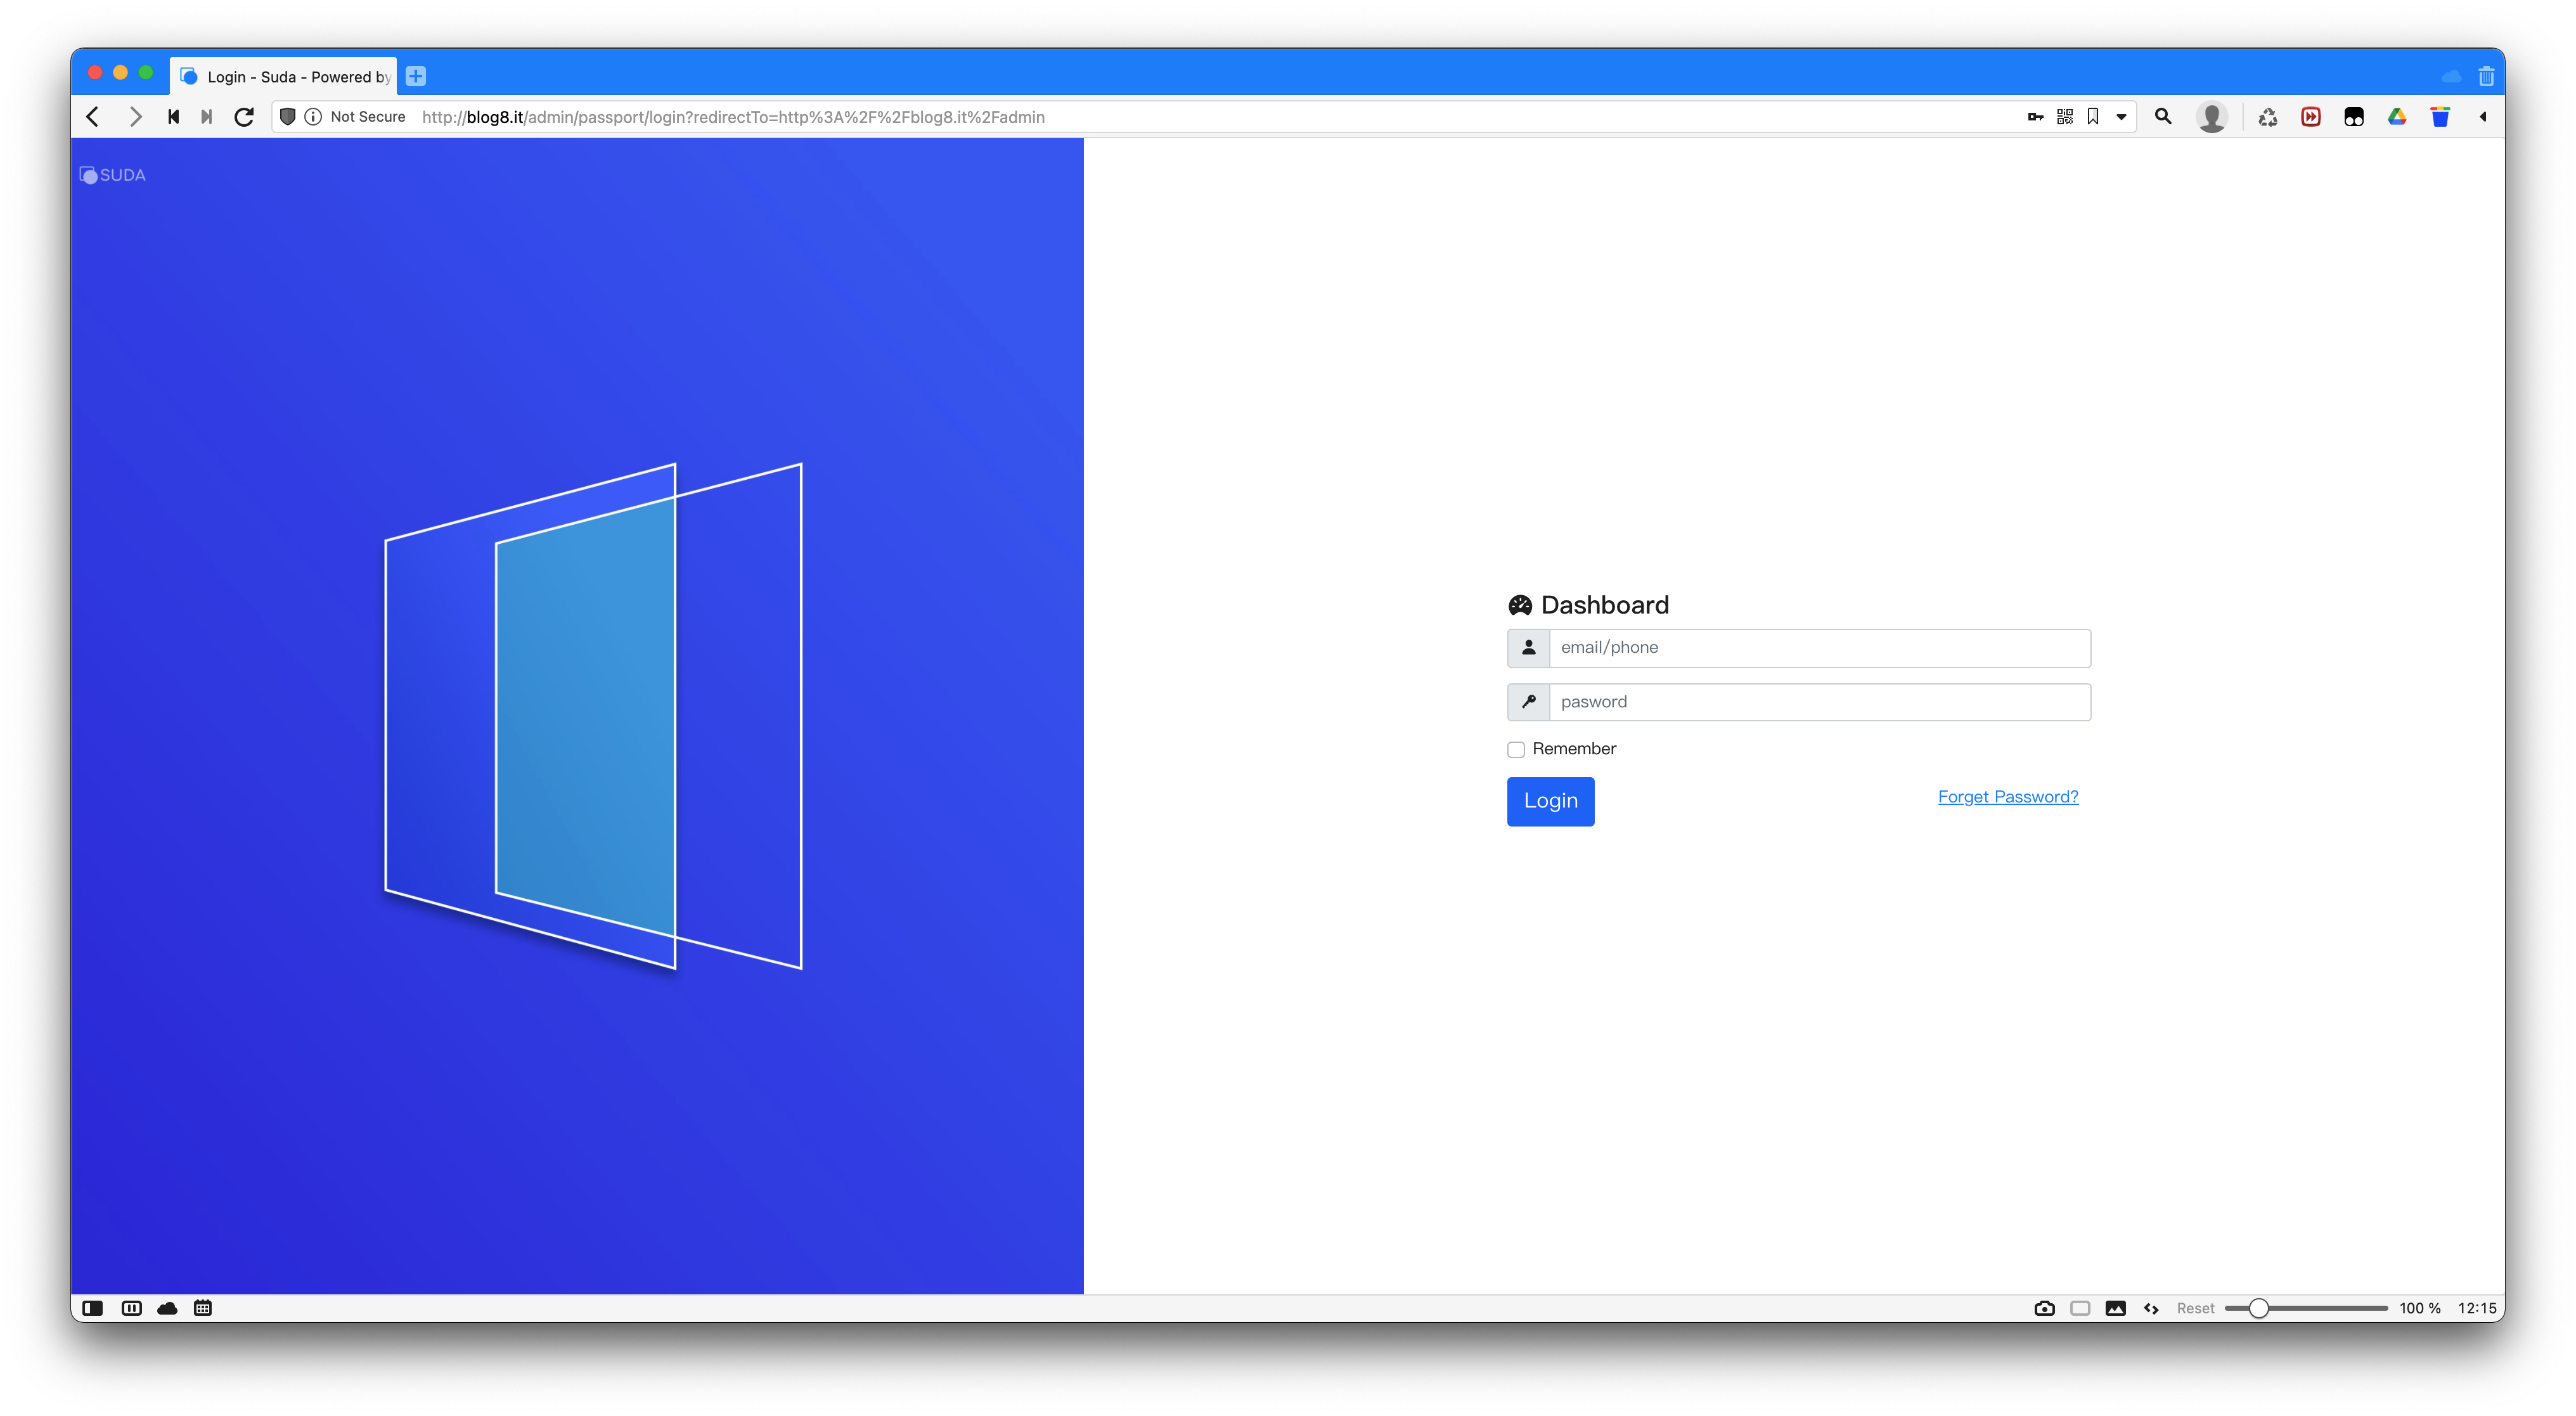Open a new browser tab

pos(415,75)
